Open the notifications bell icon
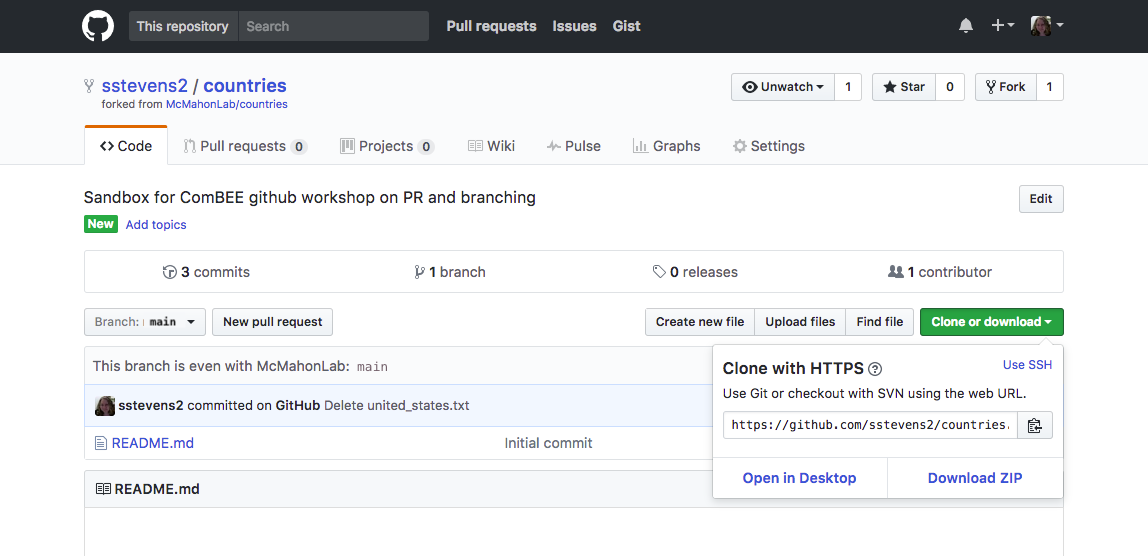Image resolution: width=1148 pixels, height=556 pixels. [966, 26]
